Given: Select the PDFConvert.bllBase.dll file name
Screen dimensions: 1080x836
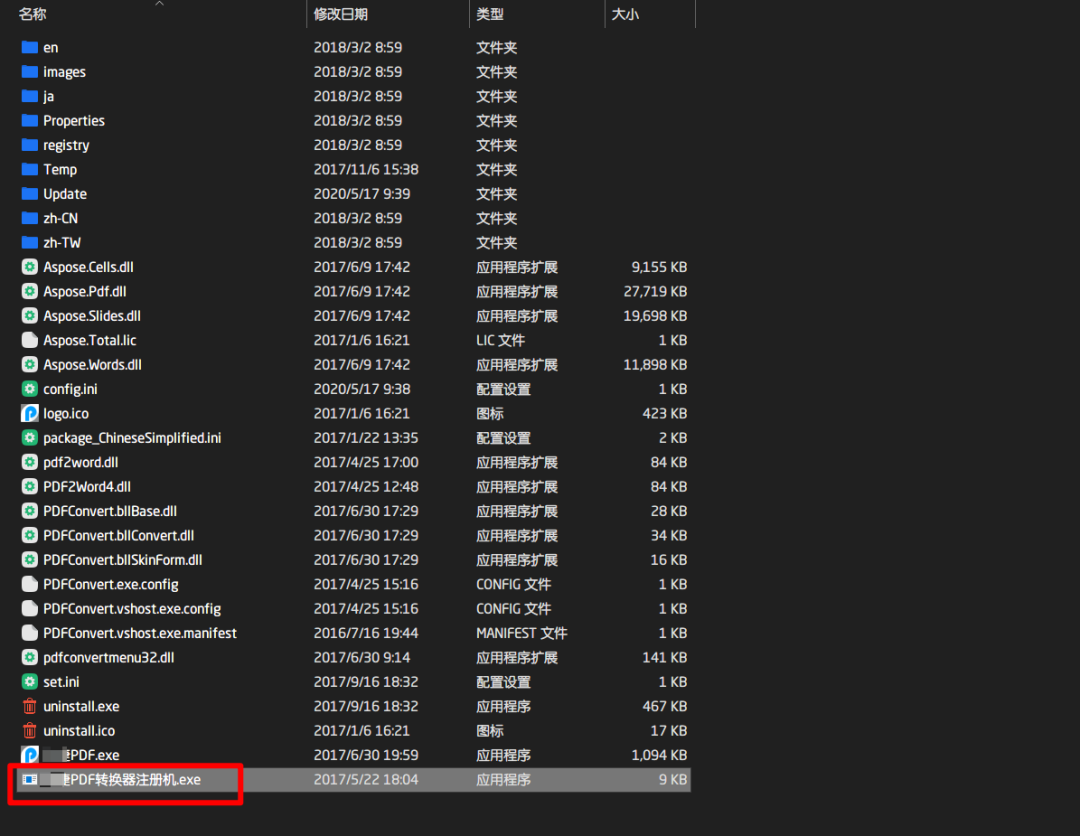Looking at the screenshot, I should coord(110,511).
